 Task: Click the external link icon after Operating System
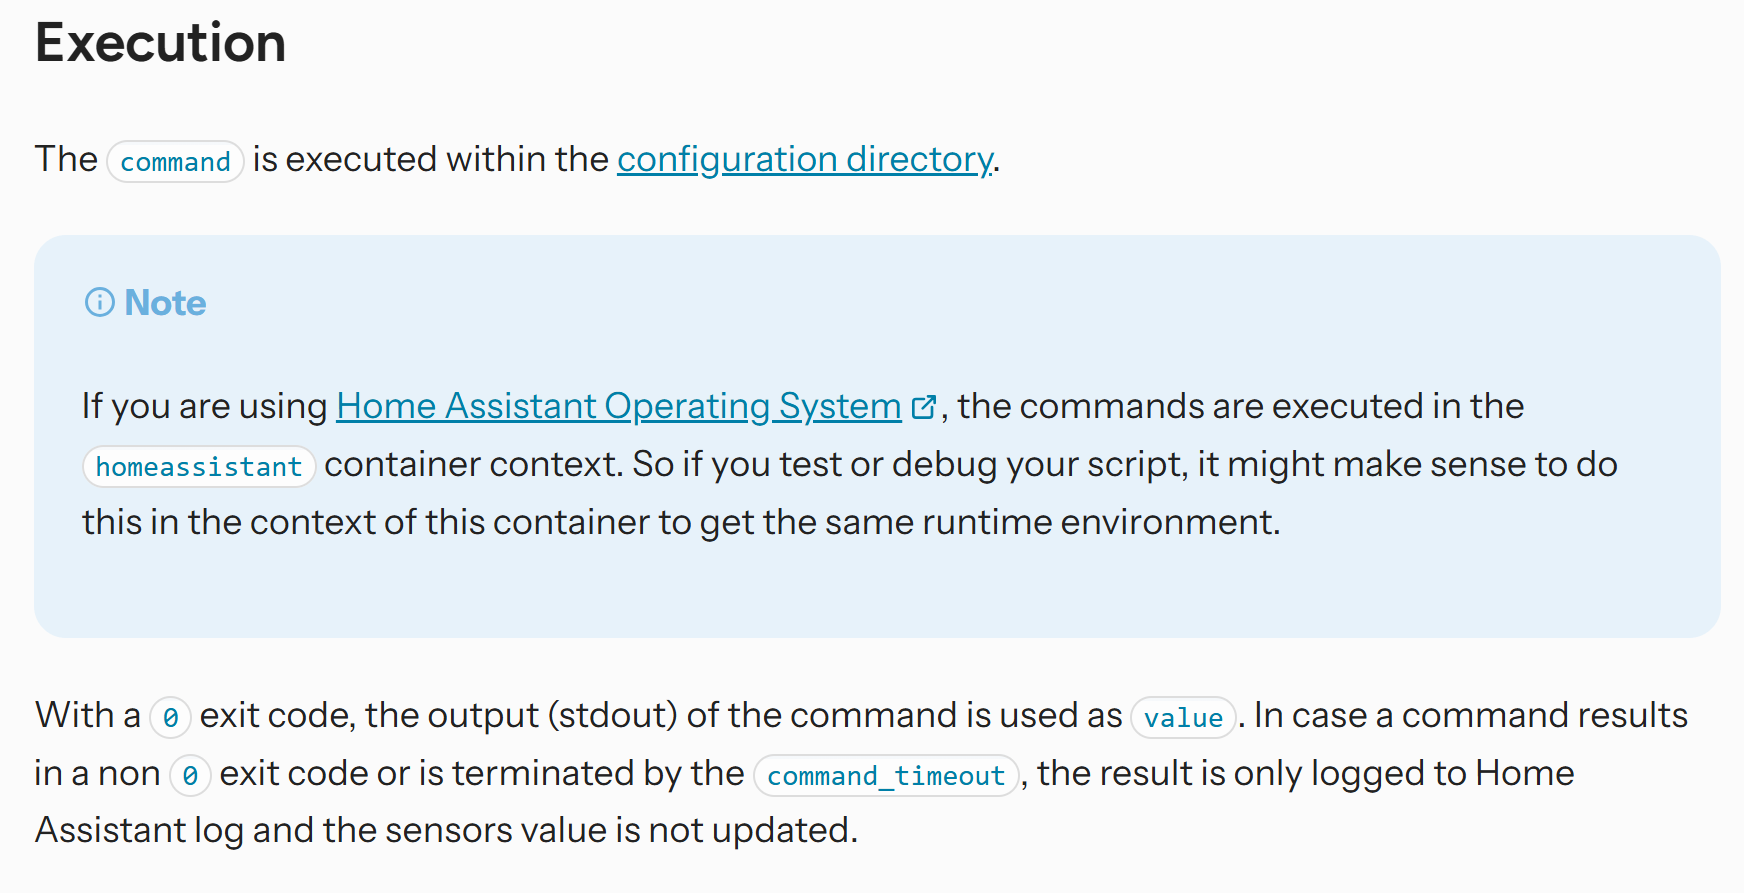click(924, 407)
